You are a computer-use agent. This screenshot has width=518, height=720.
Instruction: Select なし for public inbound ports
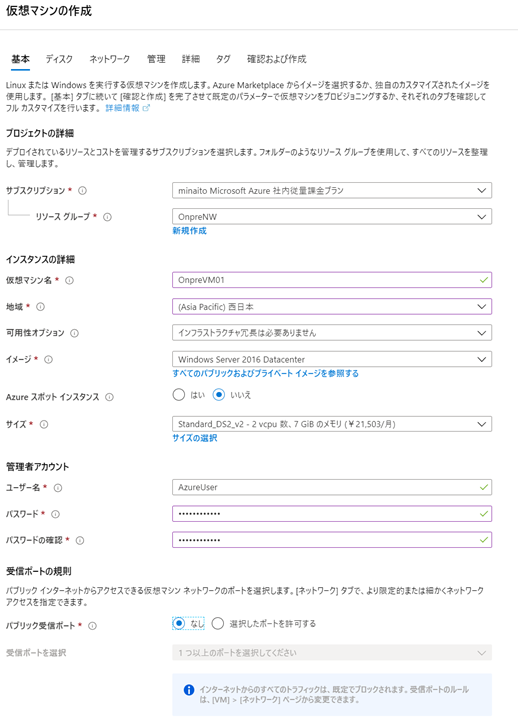179,624
